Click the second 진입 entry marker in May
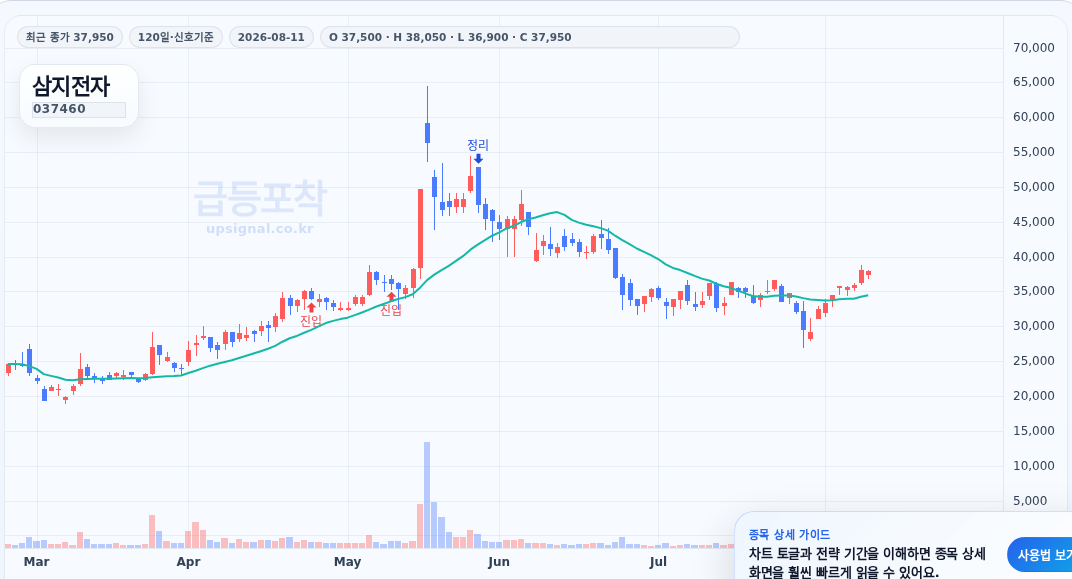Viewport: 1072px width, 579px height. point(391,305)
